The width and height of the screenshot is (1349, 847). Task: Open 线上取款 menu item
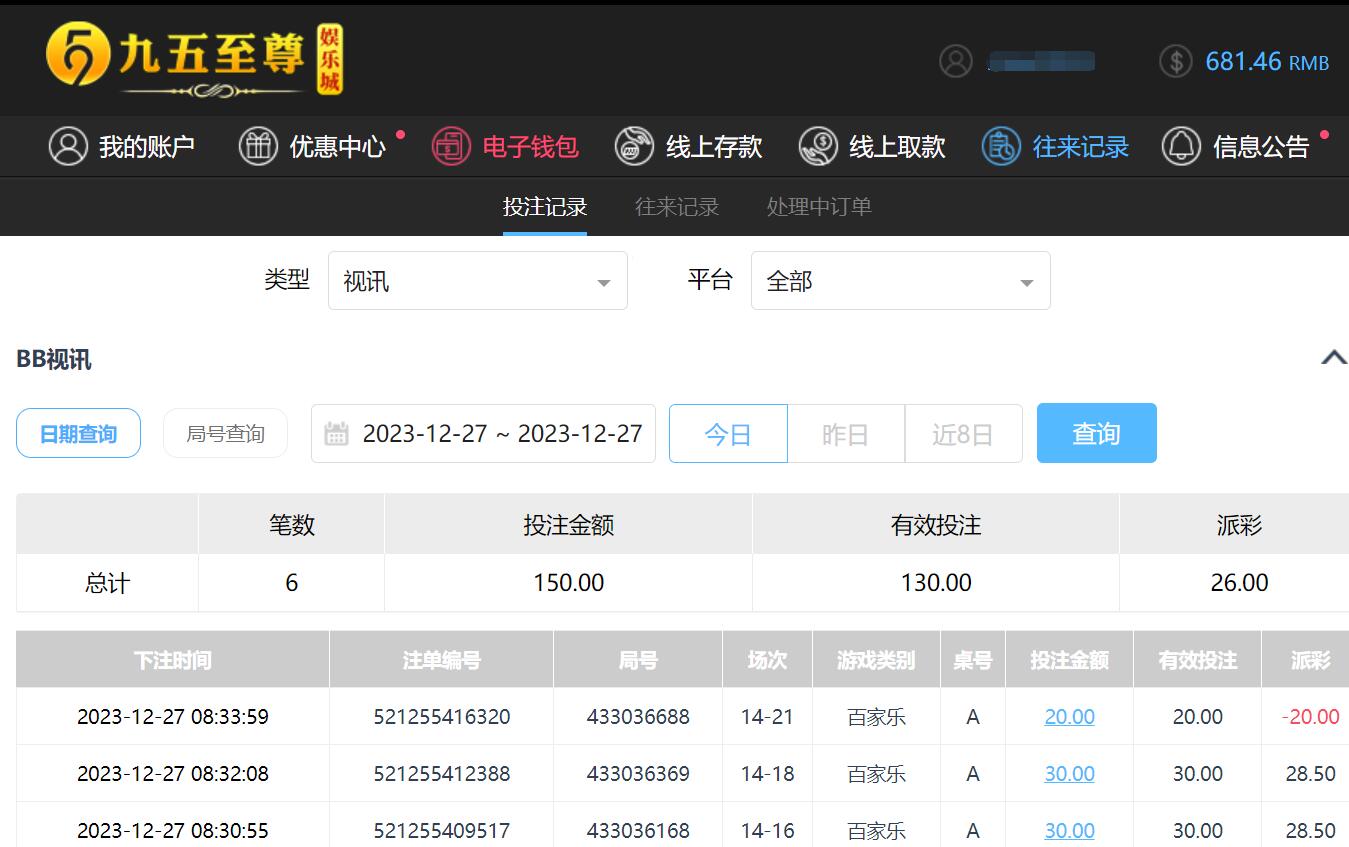[x=872, y=146]
